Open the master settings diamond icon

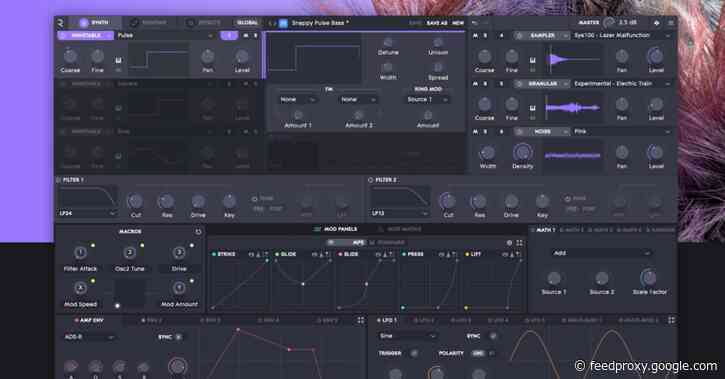coord(657,22)
